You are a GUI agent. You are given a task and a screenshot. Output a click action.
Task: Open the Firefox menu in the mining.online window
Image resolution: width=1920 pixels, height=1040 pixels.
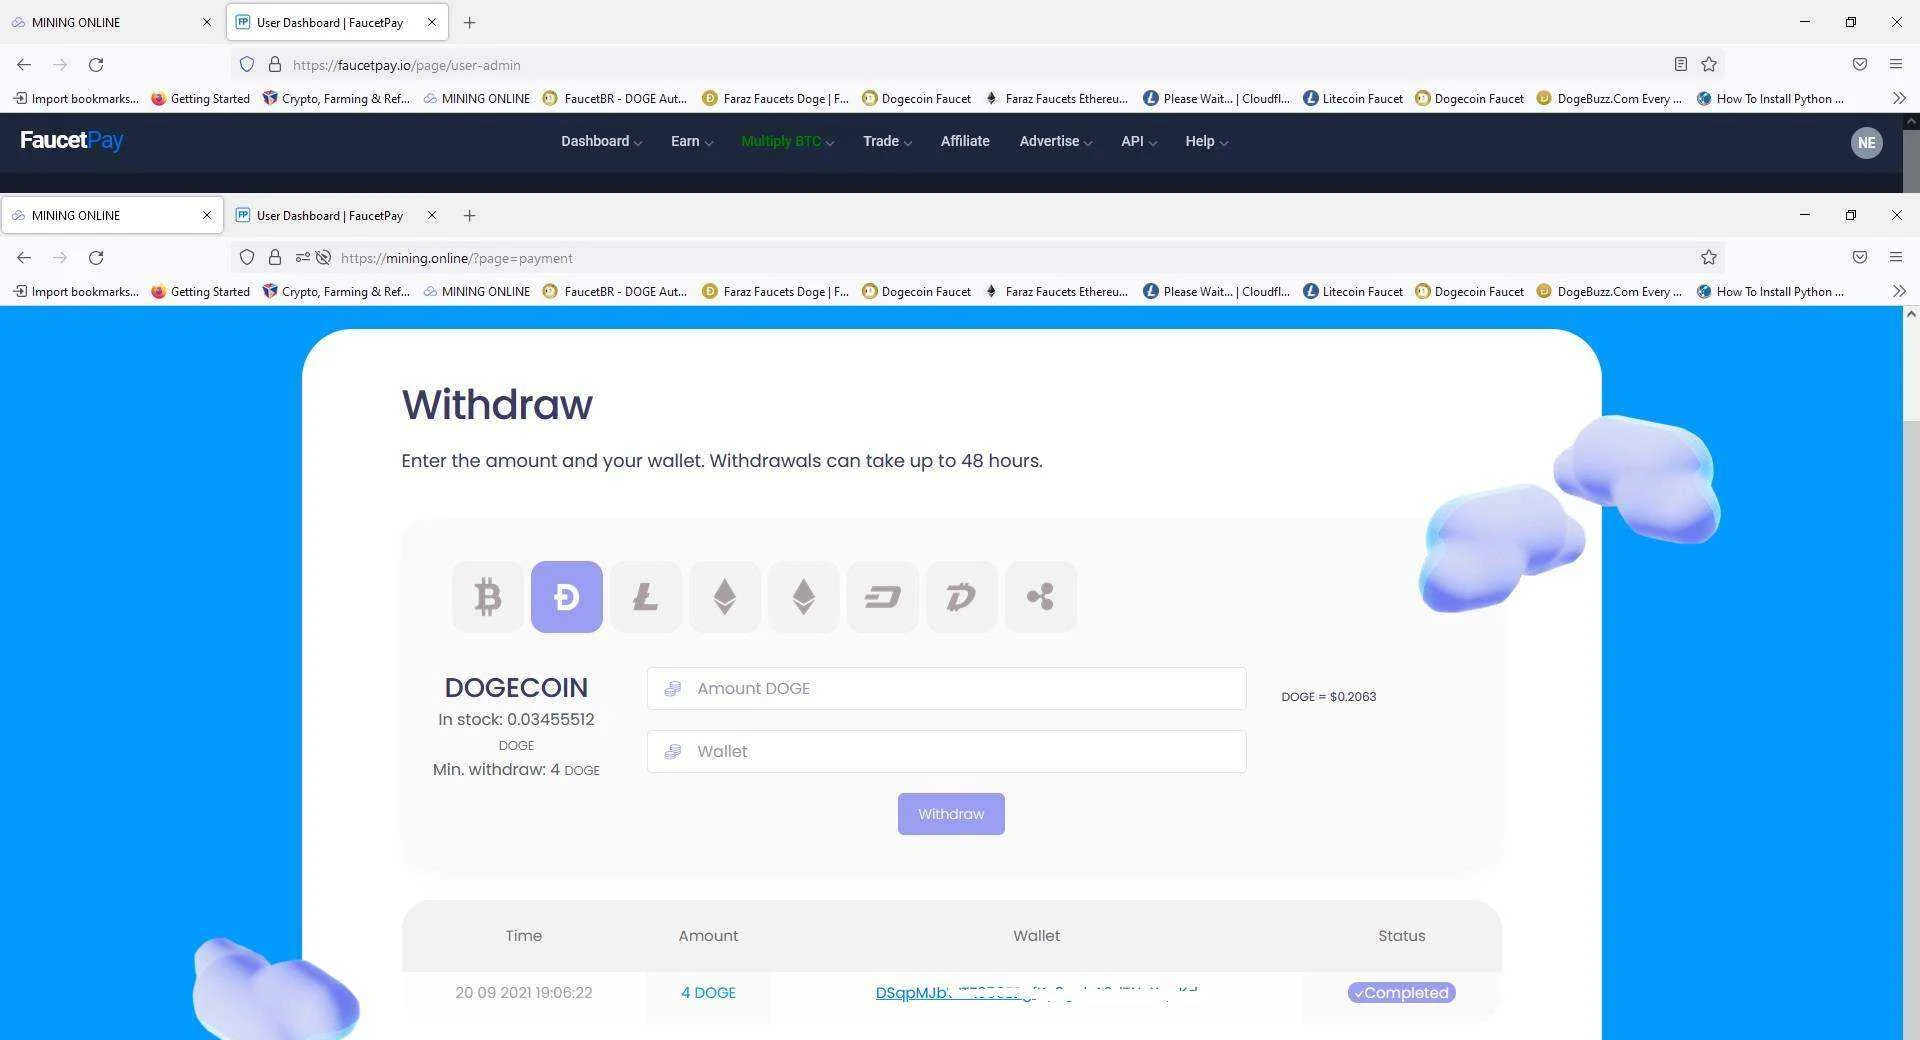(x=1895, y=258)
